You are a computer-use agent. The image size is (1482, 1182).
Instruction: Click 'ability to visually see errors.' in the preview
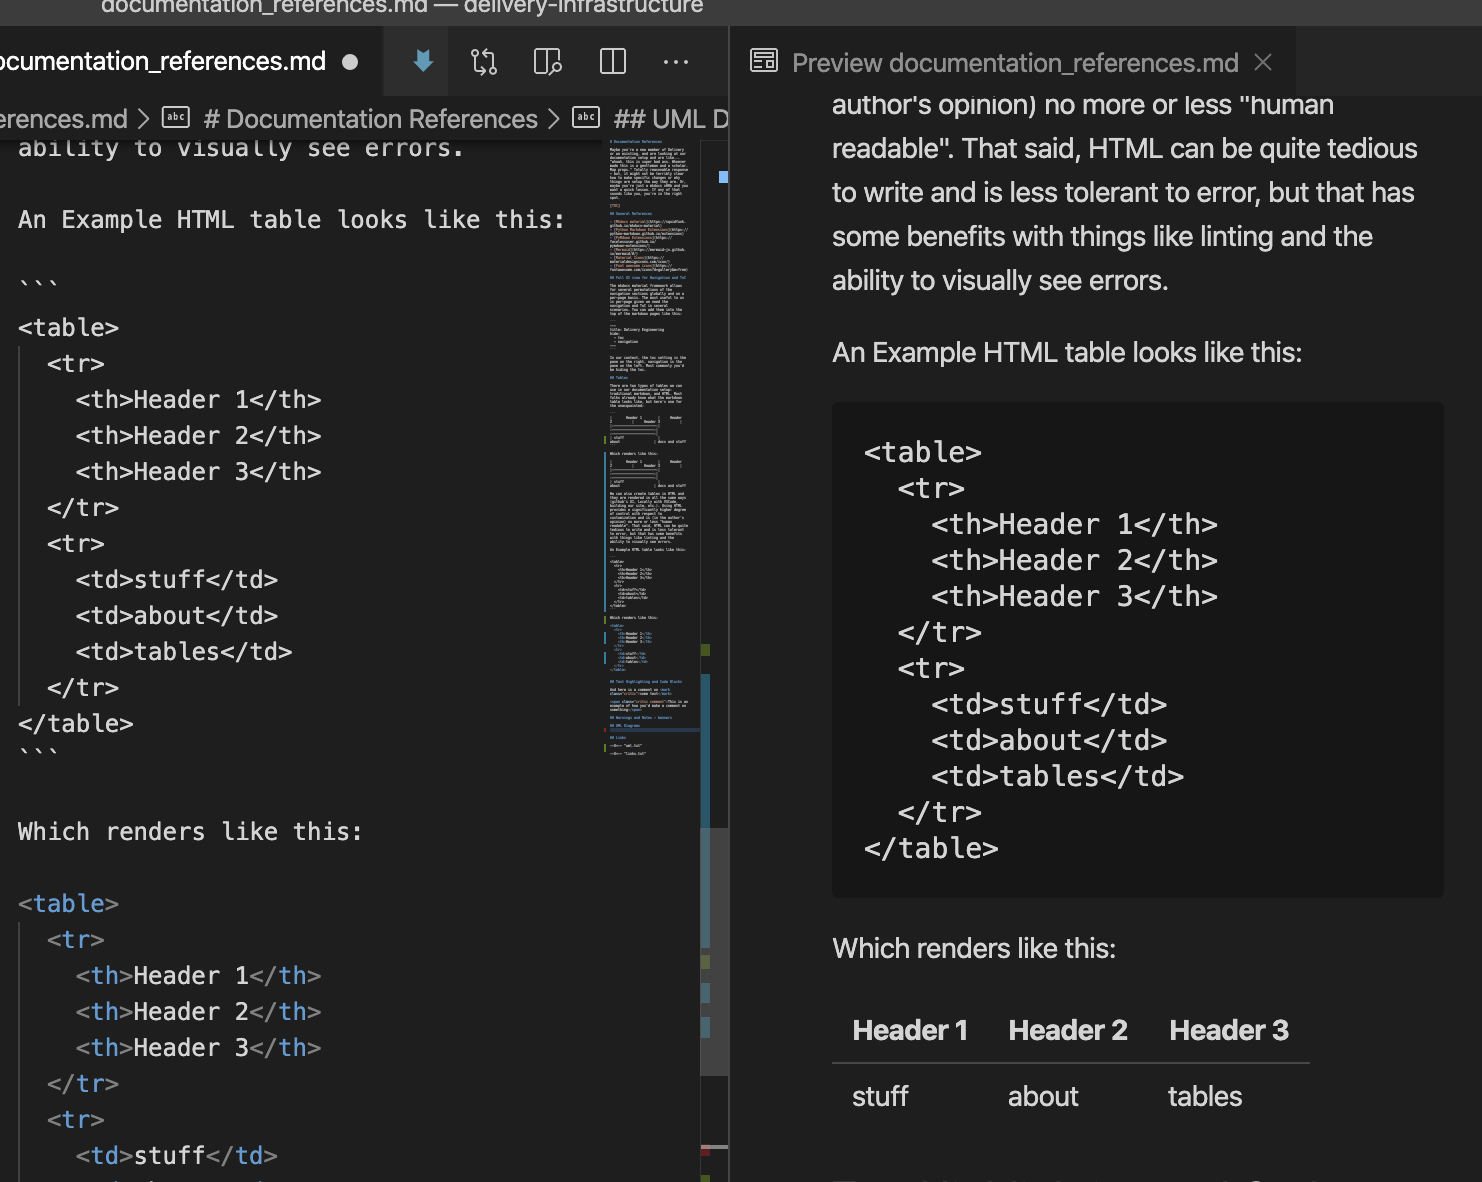click(1000, 281)
